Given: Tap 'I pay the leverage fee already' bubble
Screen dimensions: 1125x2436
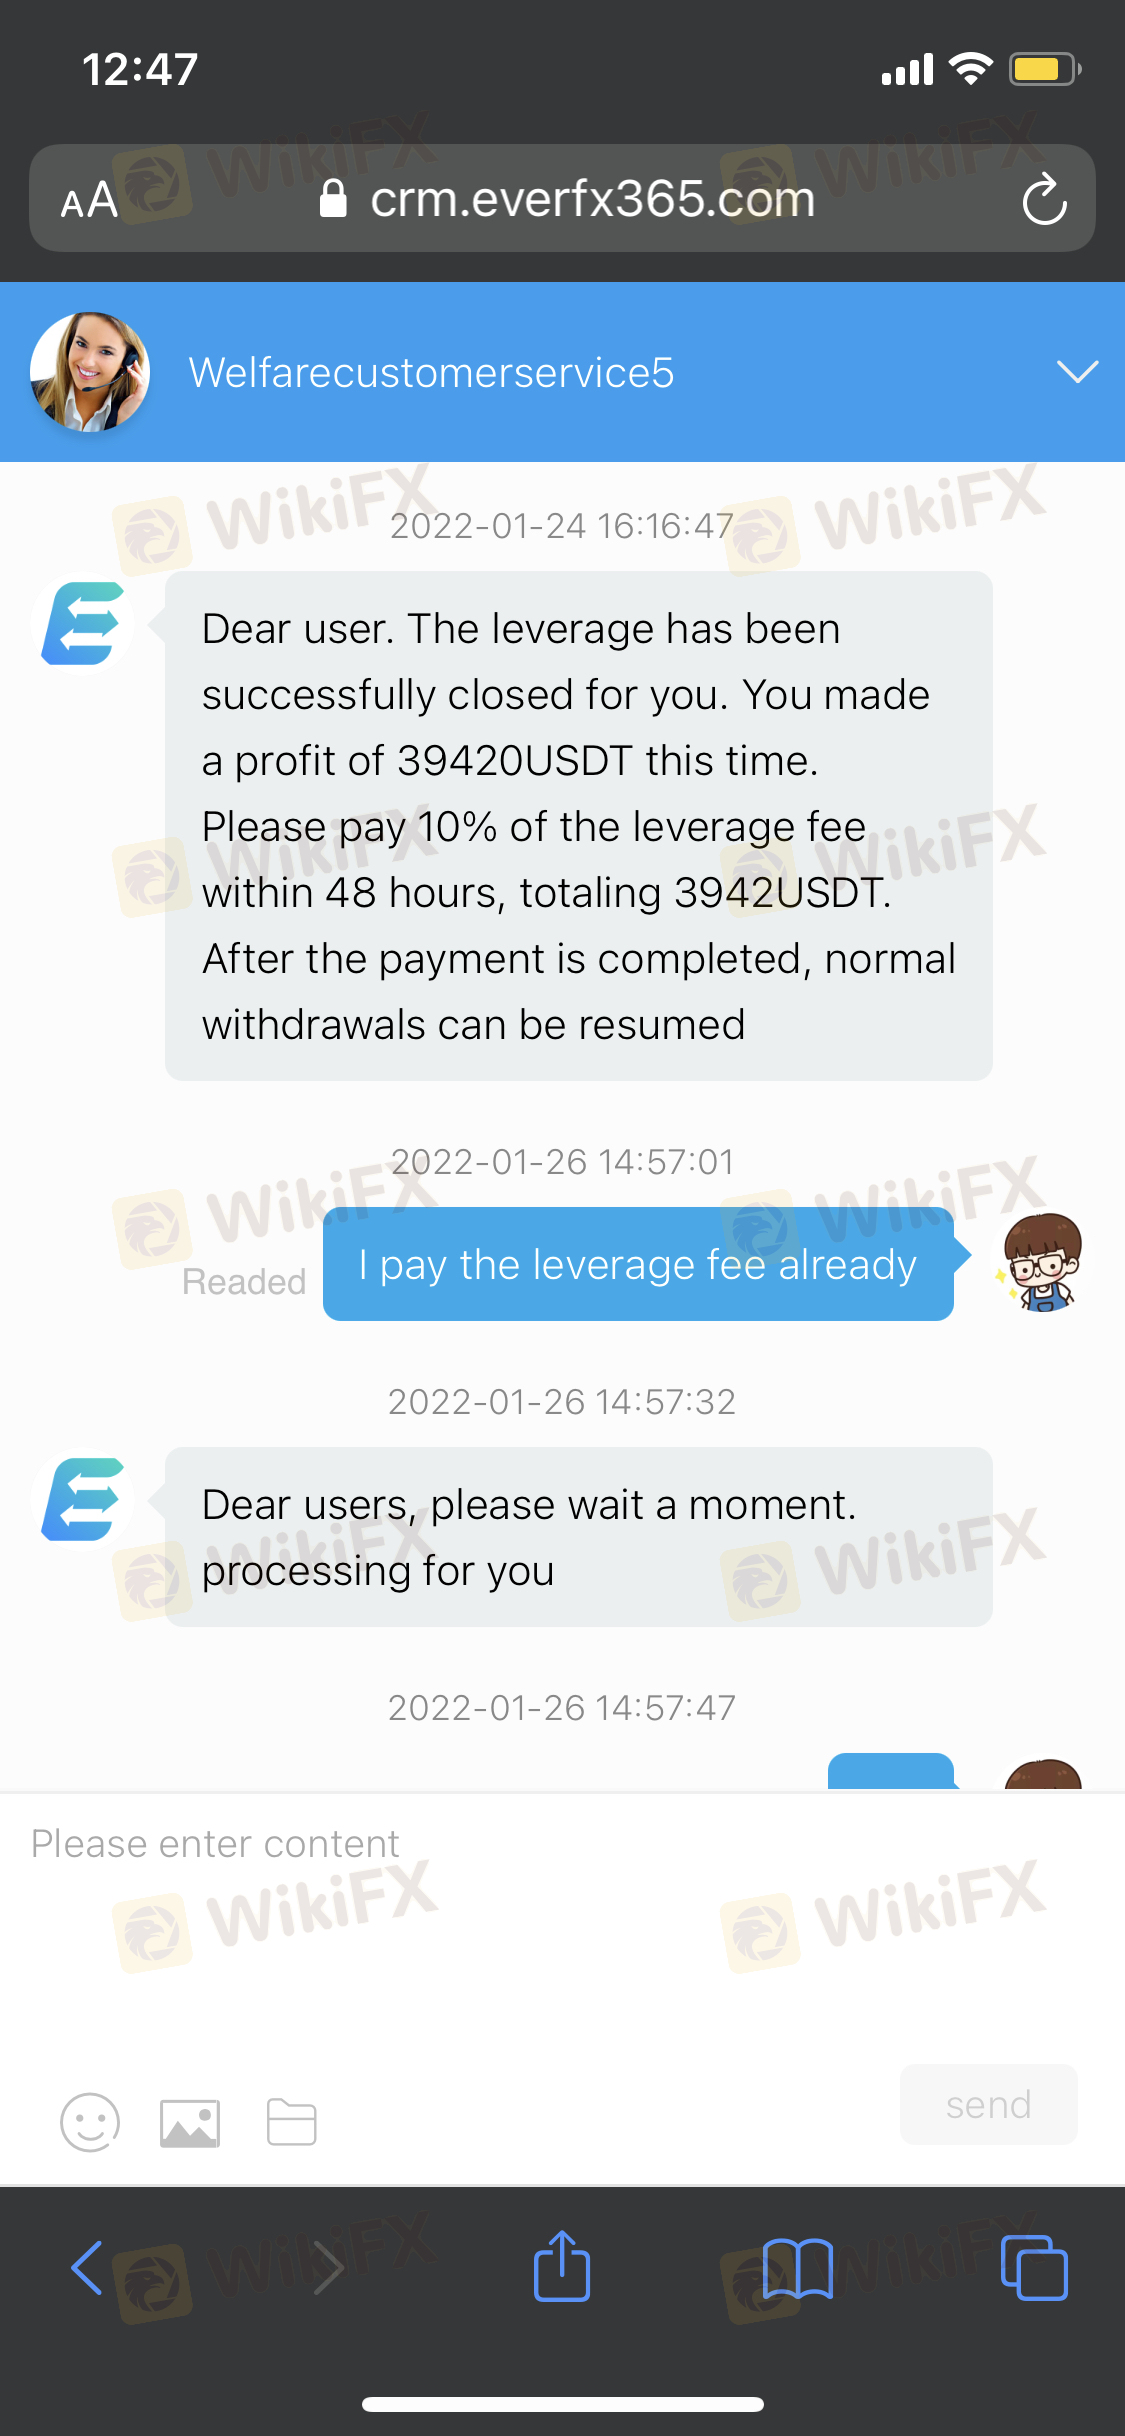Looking at the screenshot, I should (x=638, y=1264).
